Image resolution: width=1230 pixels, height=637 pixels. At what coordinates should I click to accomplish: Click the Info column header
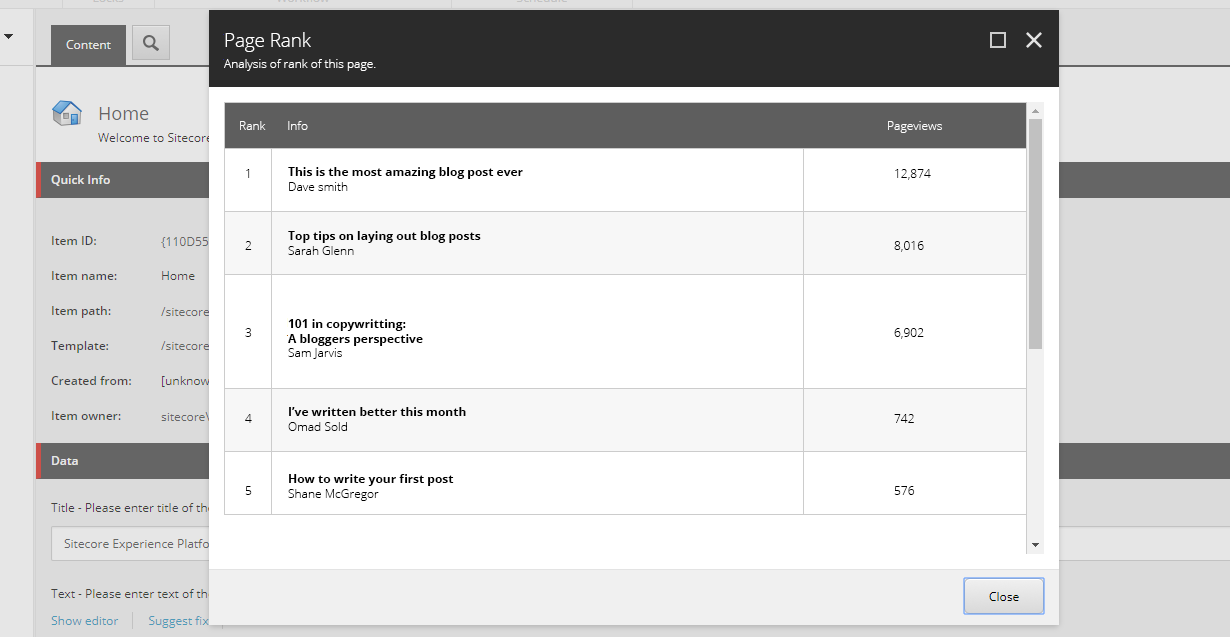pos(297,126)
